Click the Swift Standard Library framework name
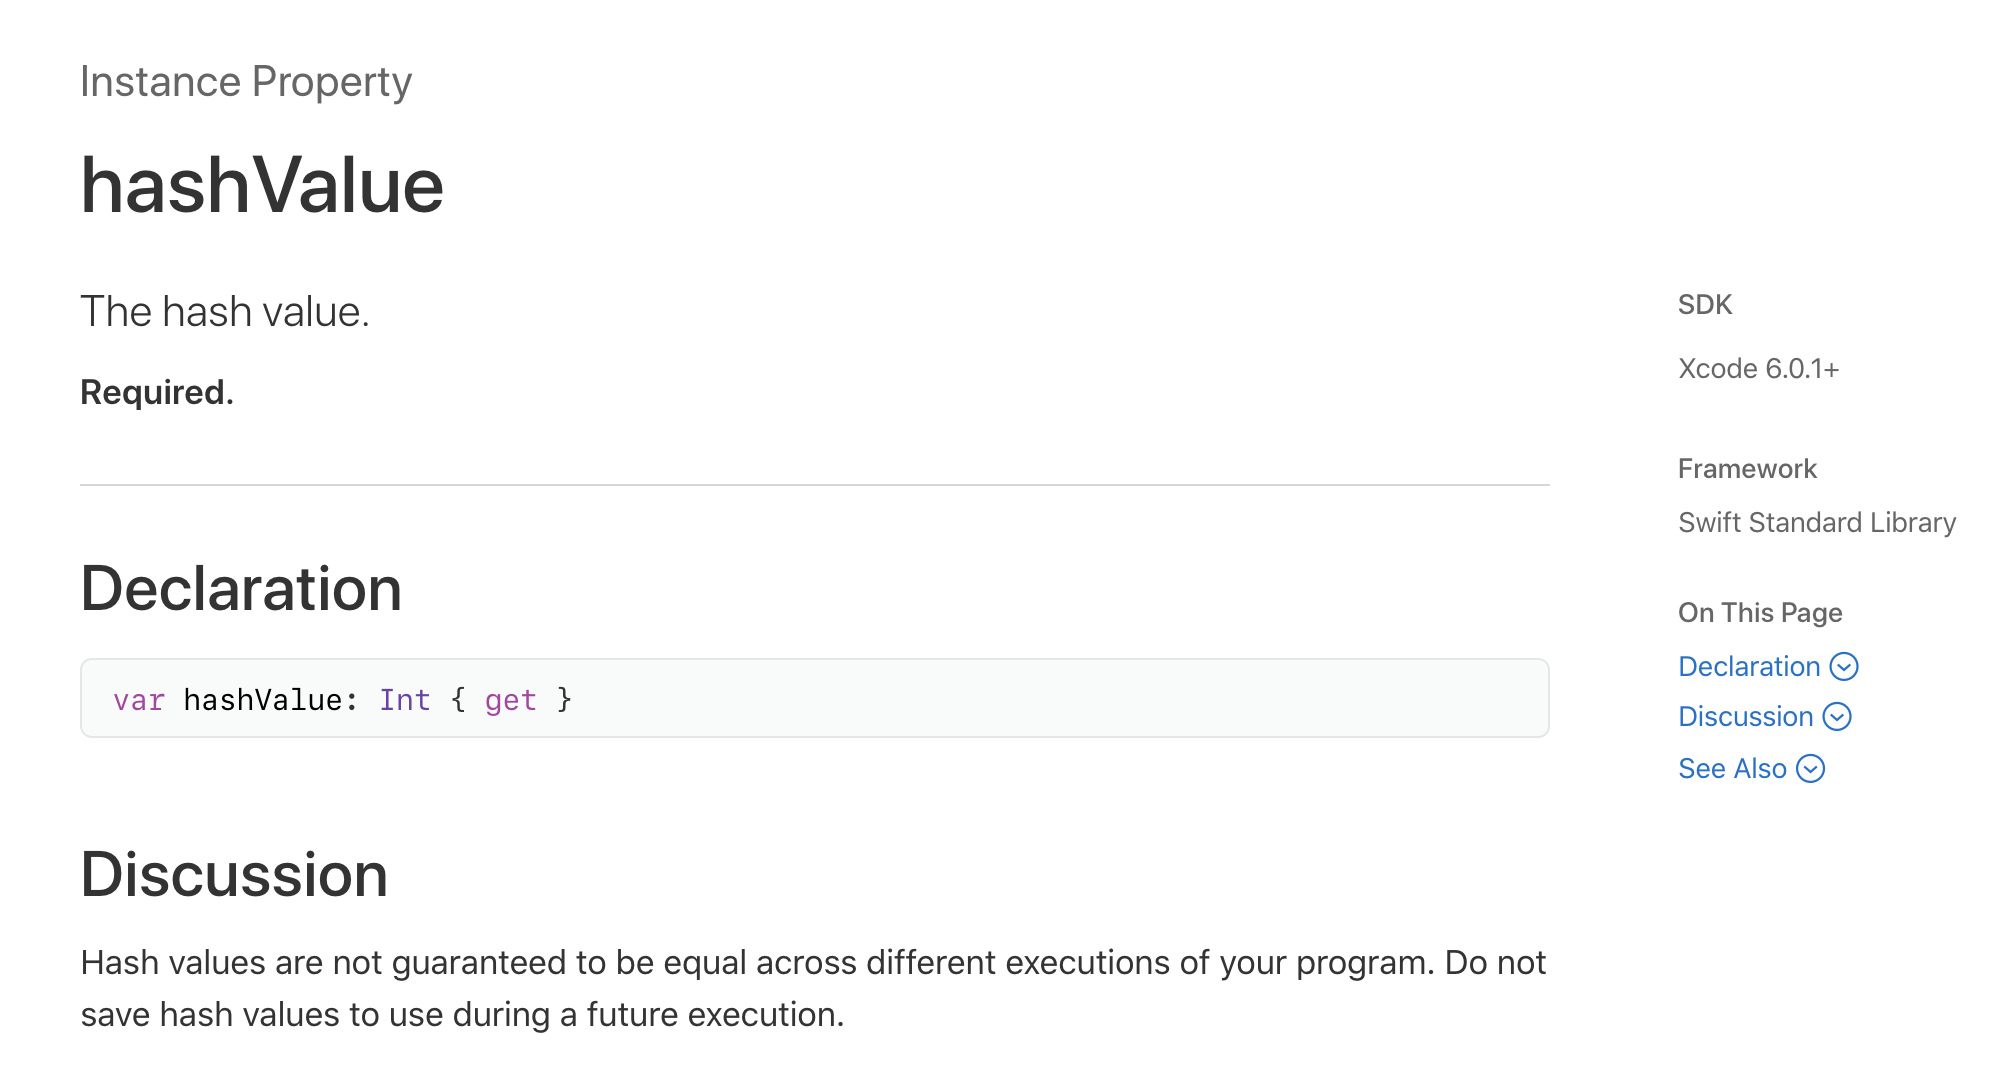This screenshot has width=2016, height=1076. pos(1816,523)
